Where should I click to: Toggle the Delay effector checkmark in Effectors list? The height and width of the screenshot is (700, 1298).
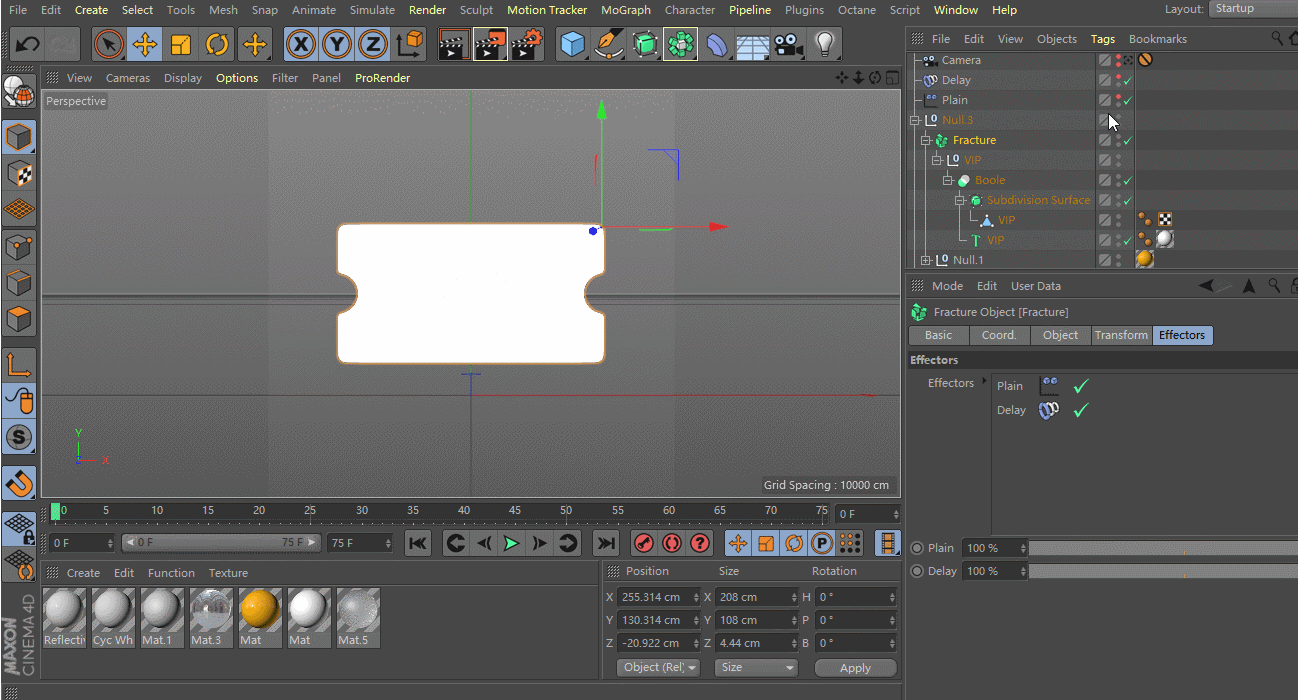(x=1080, y=410)
